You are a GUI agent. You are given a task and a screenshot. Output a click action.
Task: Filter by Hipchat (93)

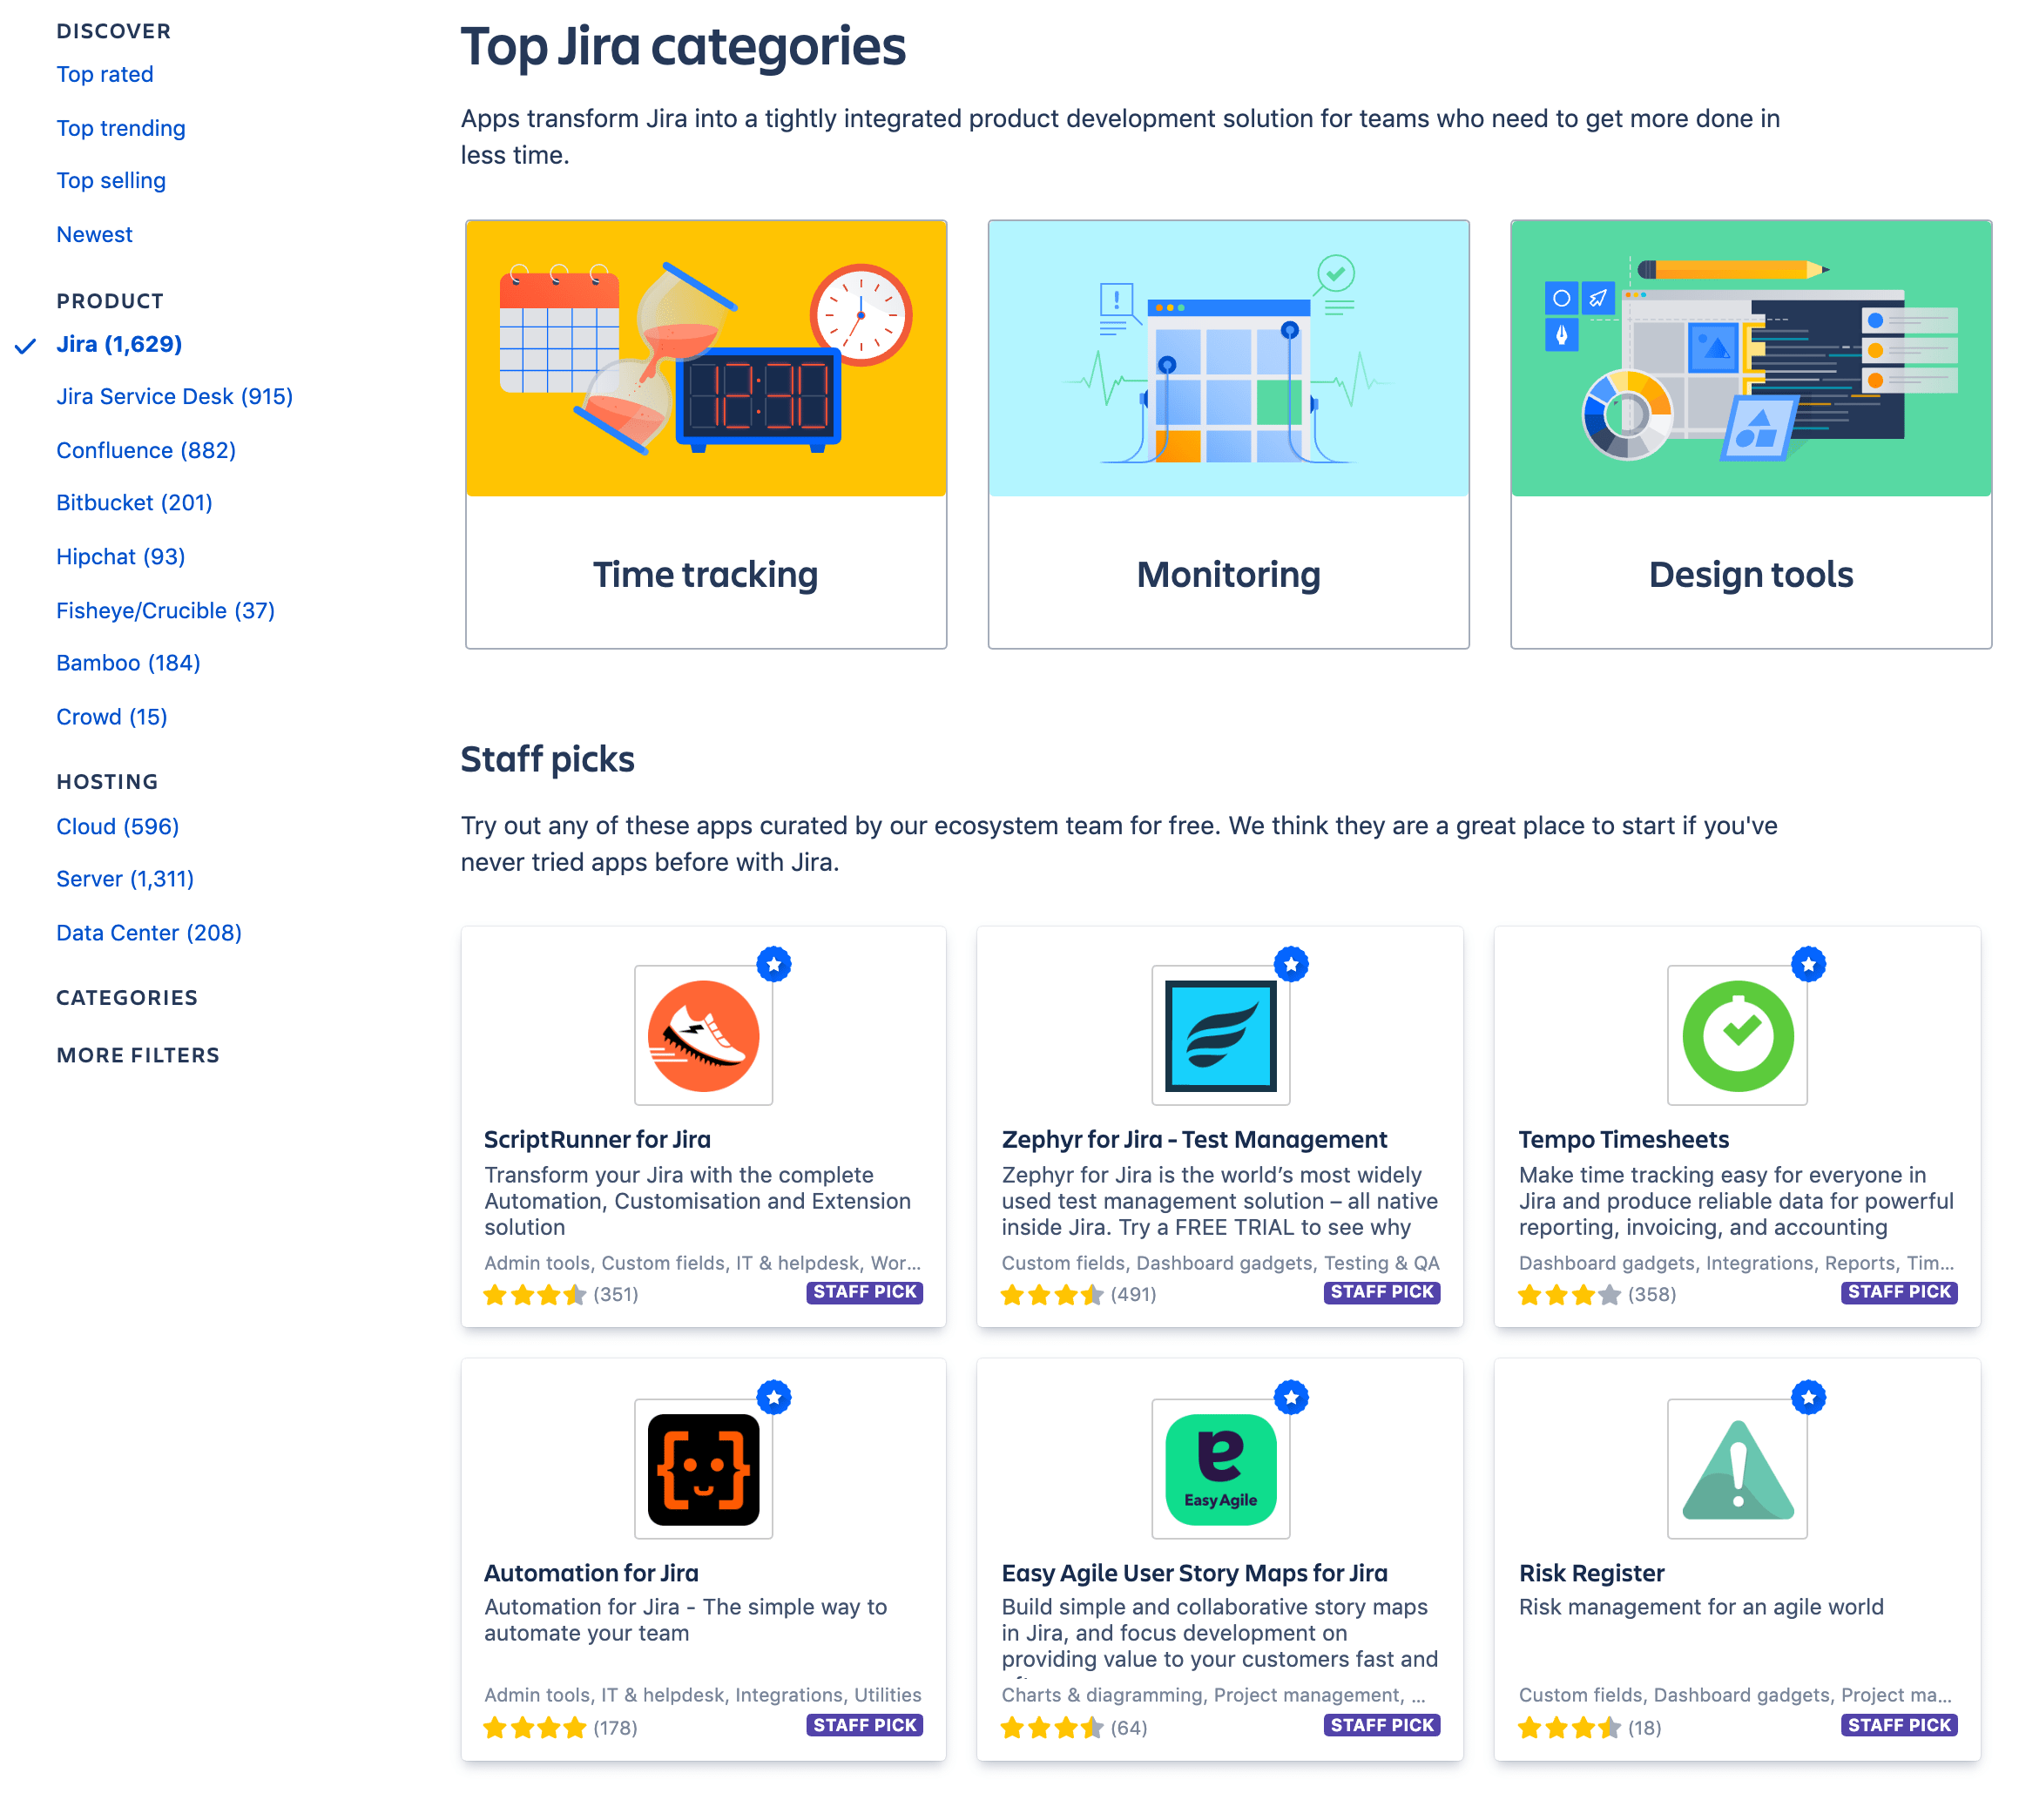click(121, 557)
